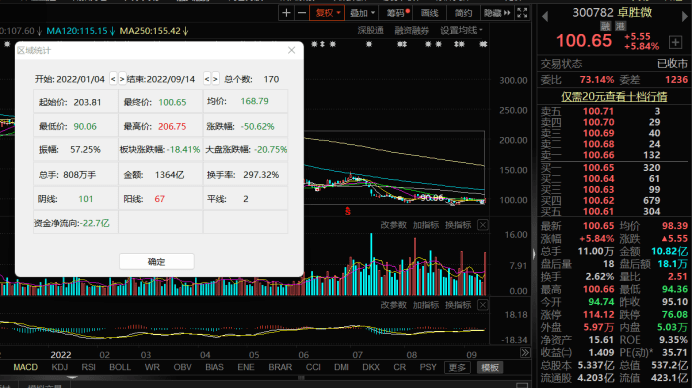This screenshot has height=388, width=692.
Task: Move start date earlier arrow
Action: coord(113,79)
